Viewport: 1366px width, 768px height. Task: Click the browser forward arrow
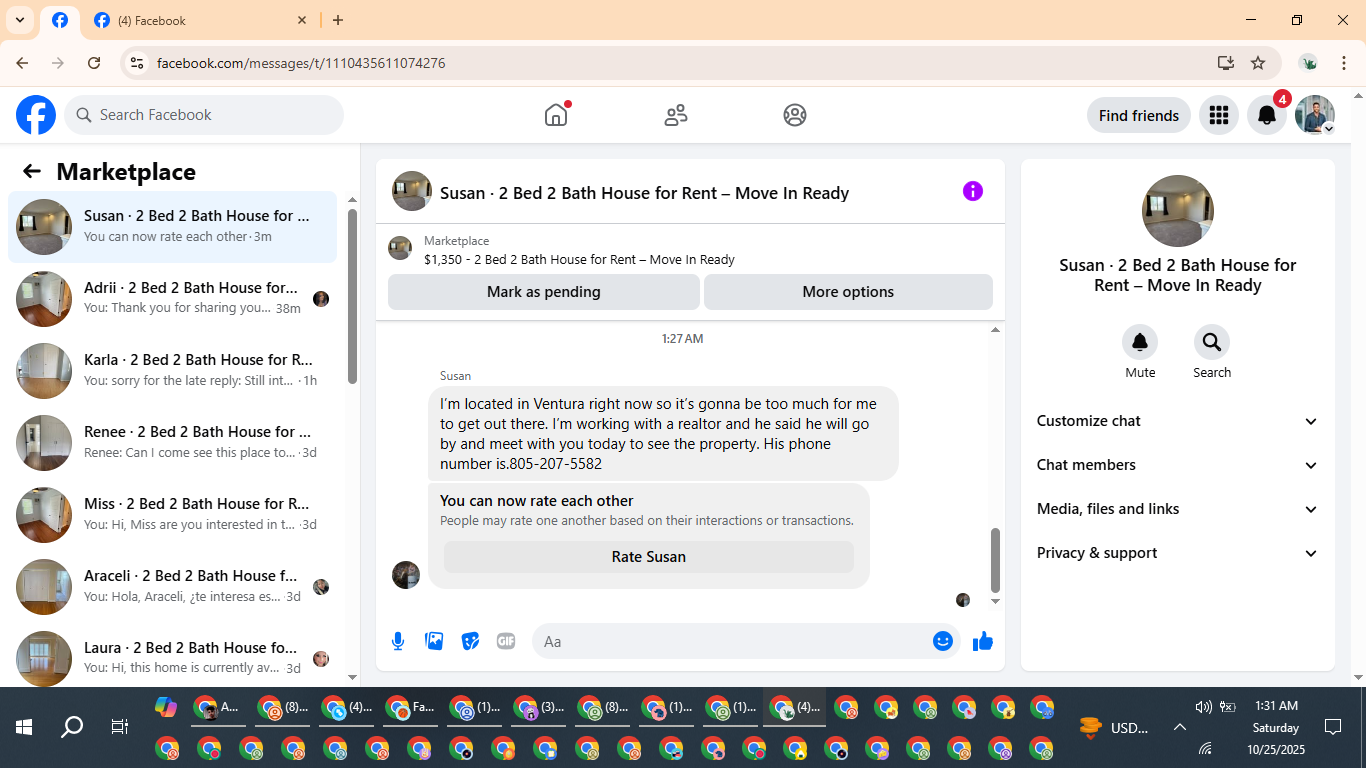[x=58, y=63]
